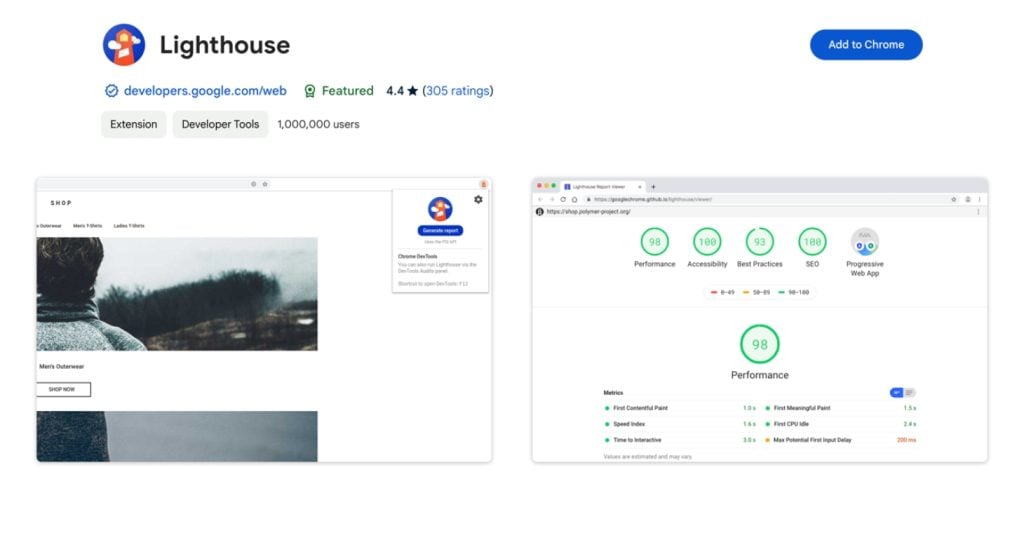Click the Performance 98 gauge in top score row
Image resolution: width=1024 pixels, height=533 pixels.
654,242
